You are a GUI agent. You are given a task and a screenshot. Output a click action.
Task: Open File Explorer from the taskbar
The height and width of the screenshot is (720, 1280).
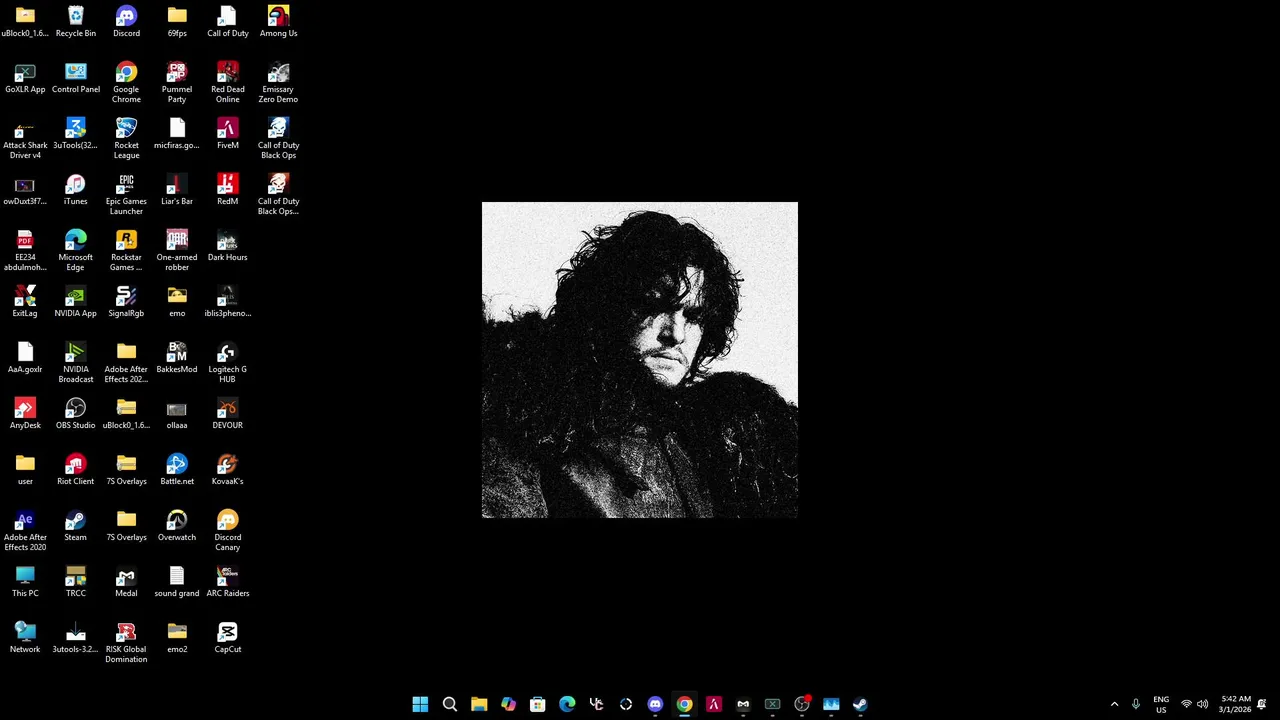(479, 704)
